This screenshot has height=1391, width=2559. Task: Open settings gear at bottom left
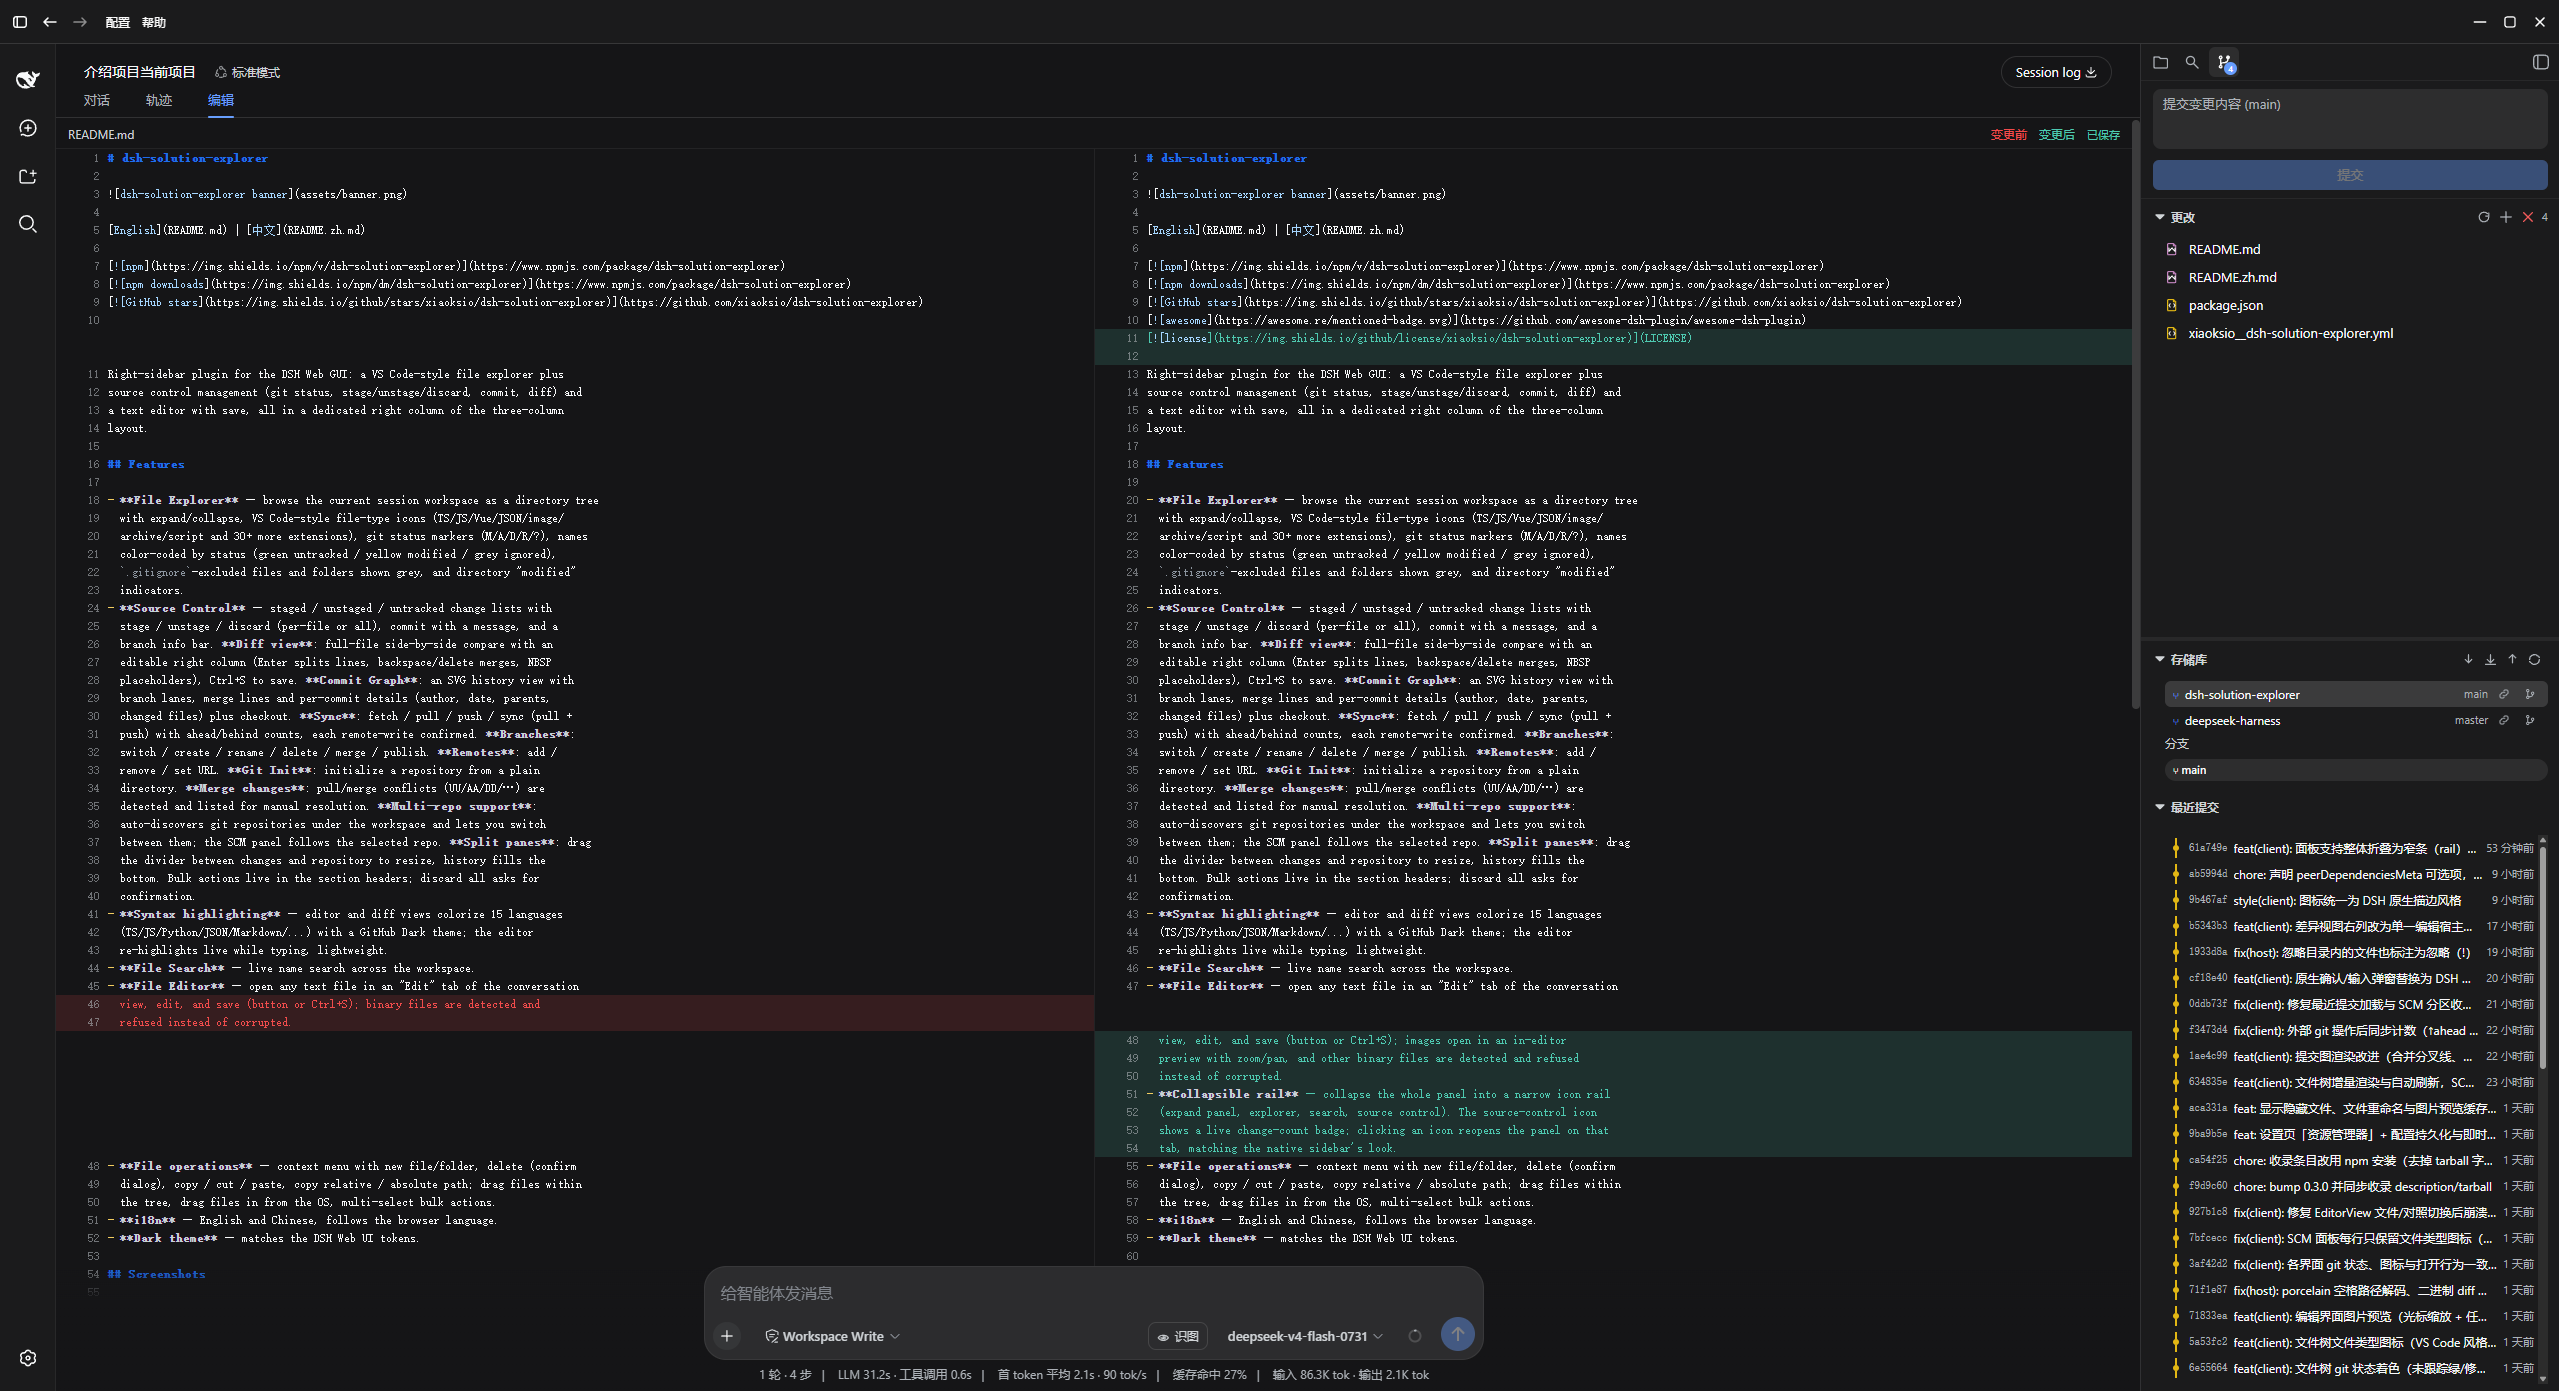tap(28, 1358)
